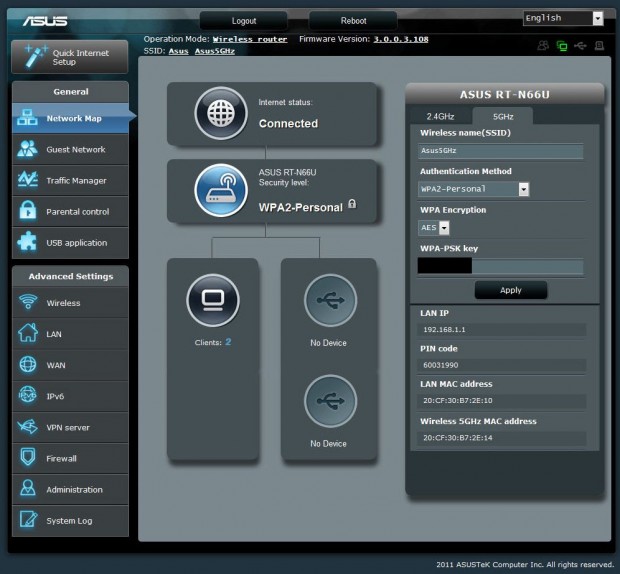Click the lower USB No Device icon
This screenshot has height=574, width=620.
point(331,401)
